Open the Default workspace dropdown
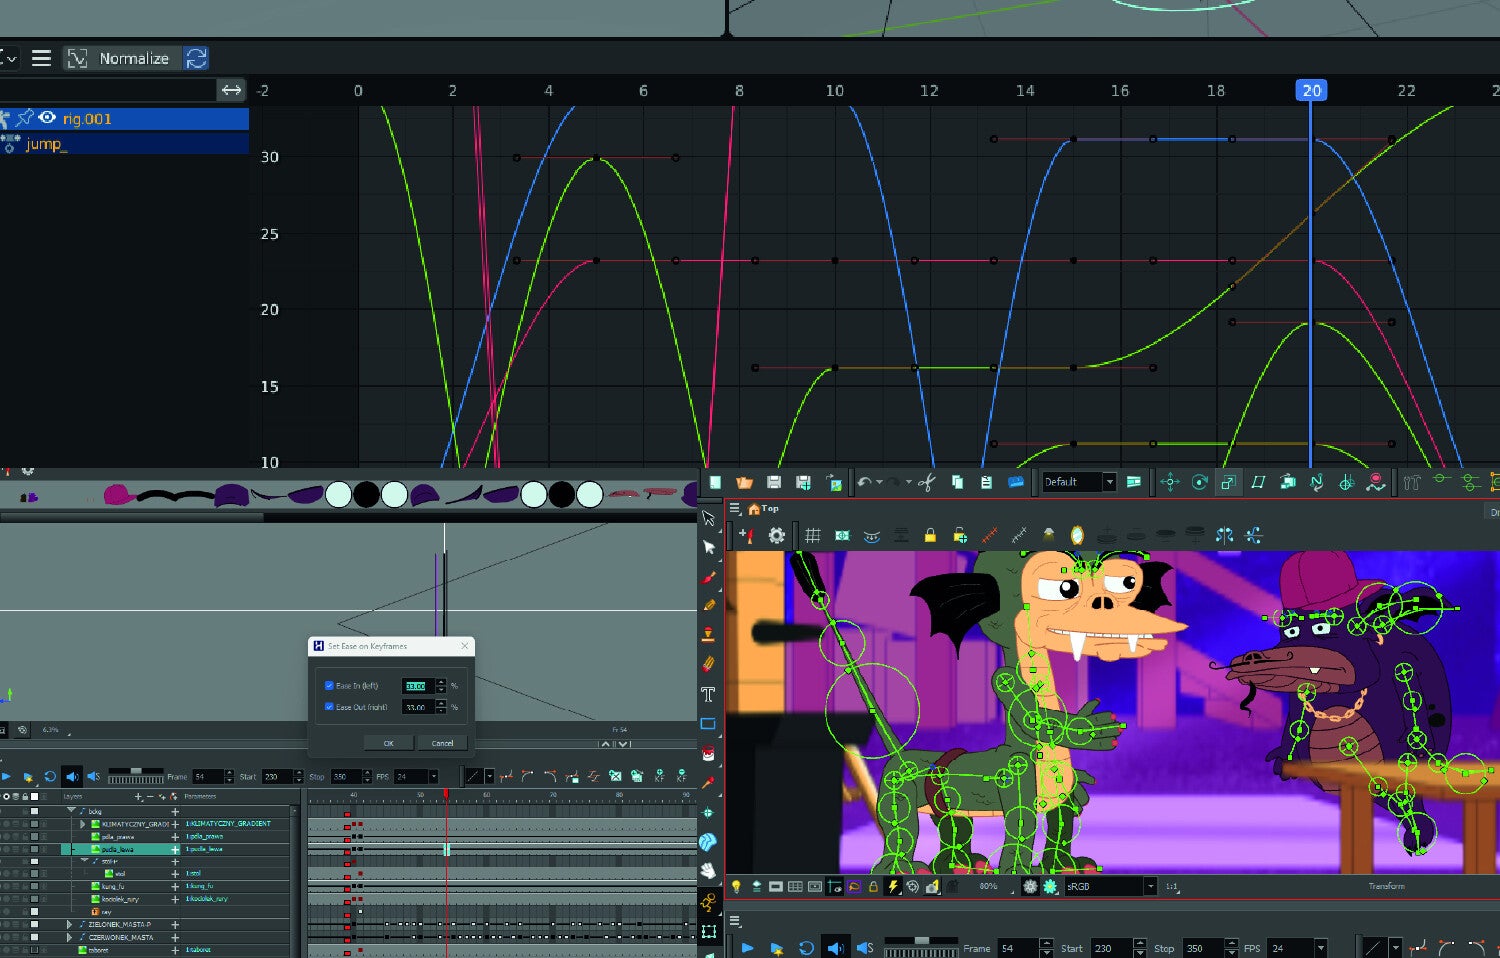 click(x=1108, y=482)
